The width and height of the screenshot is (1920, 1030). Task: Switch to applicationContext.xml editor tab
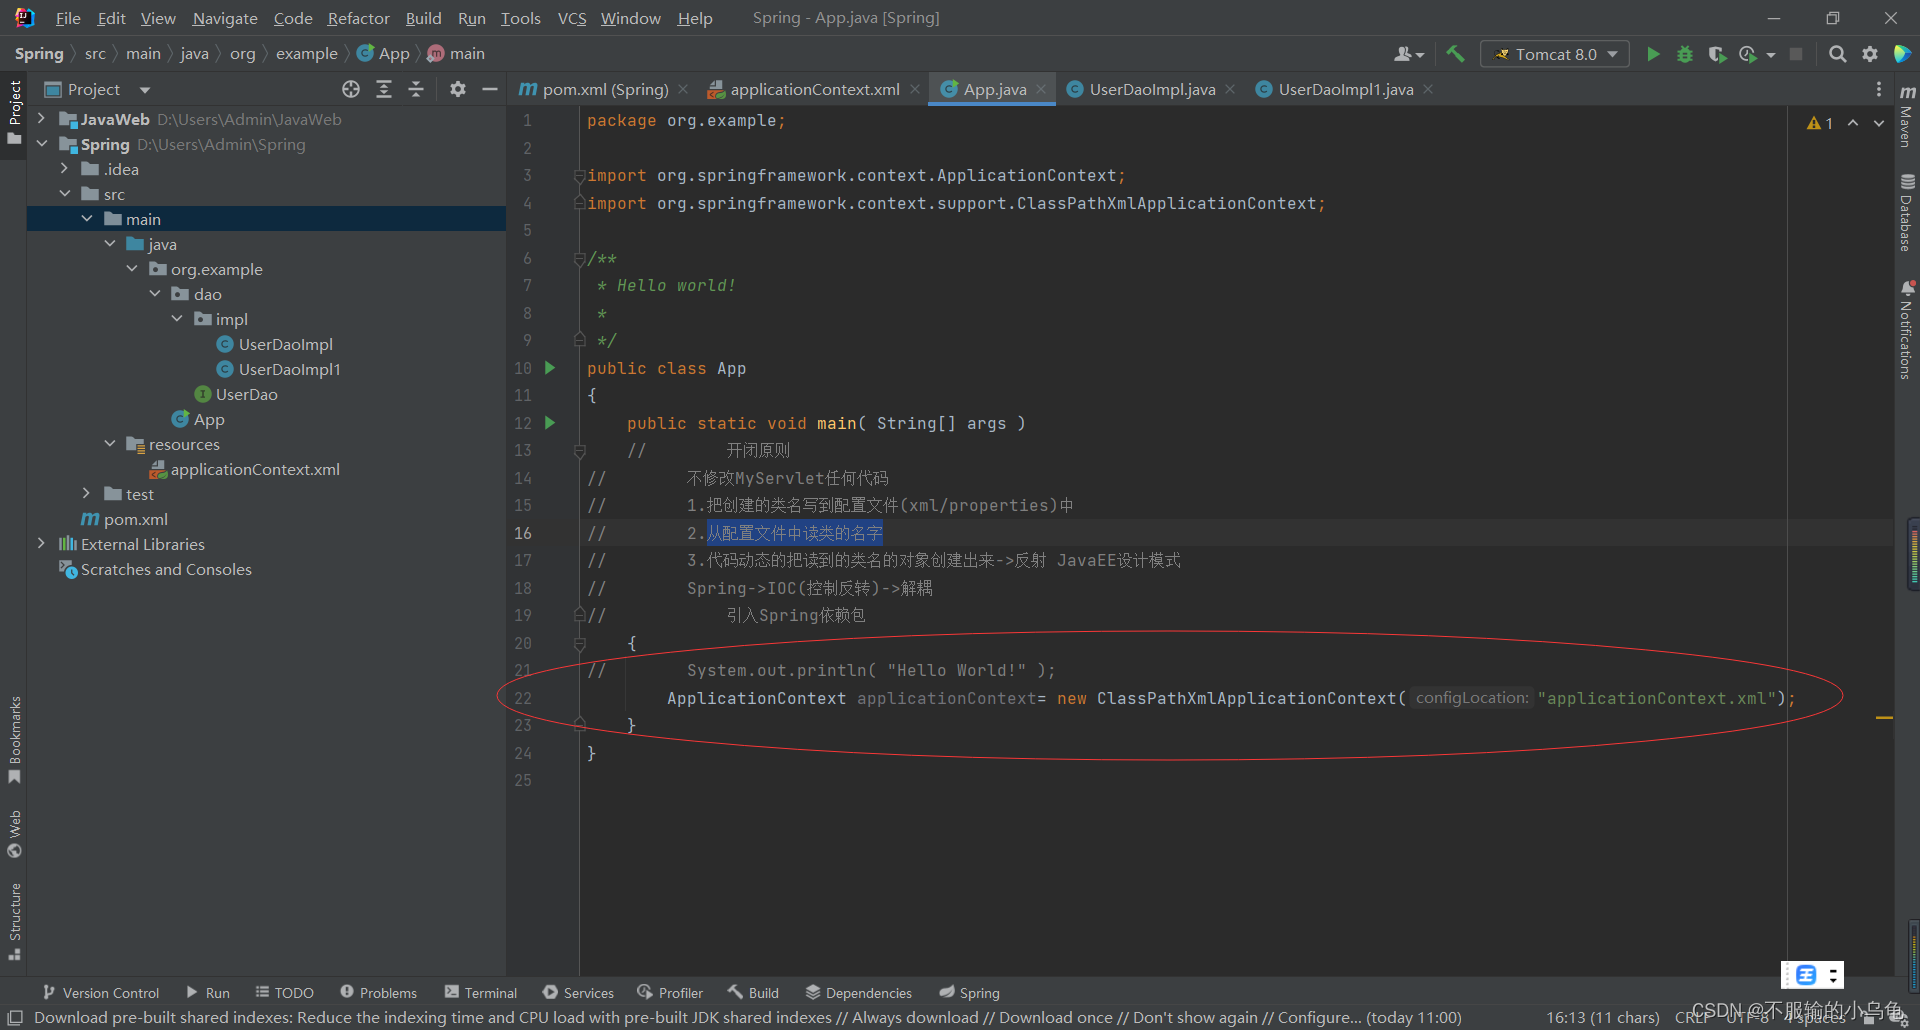(x=814, y=89)
